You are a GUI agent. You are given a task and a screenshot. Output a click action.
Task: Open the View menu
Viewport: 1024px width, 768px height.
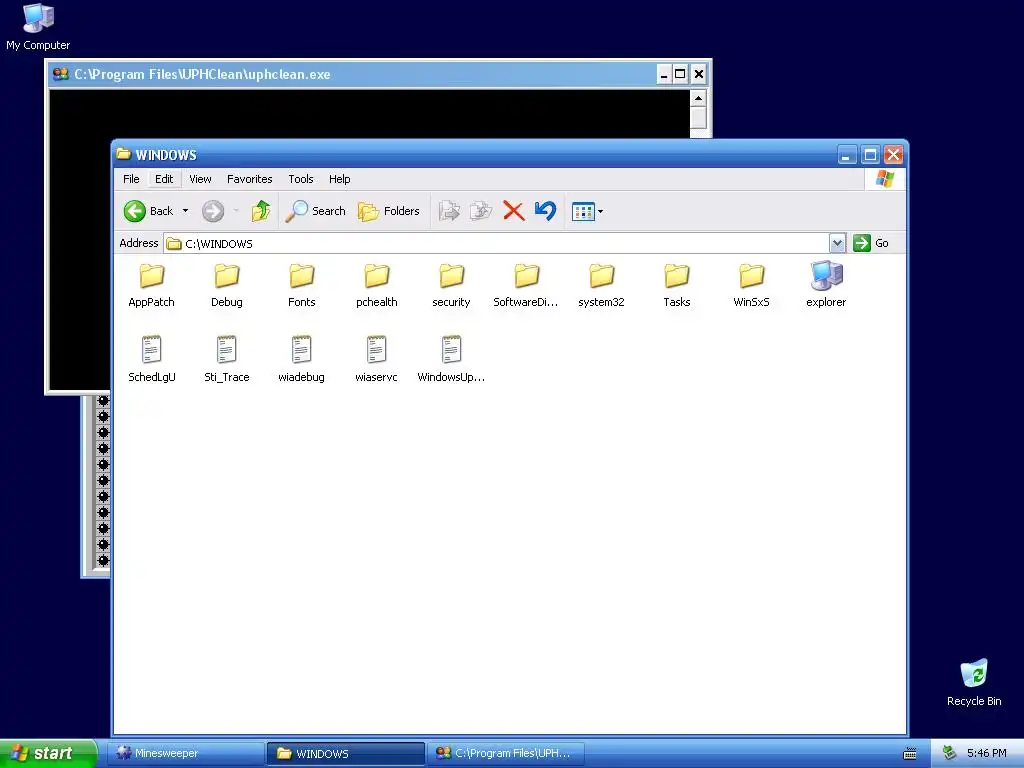point(200,179)
